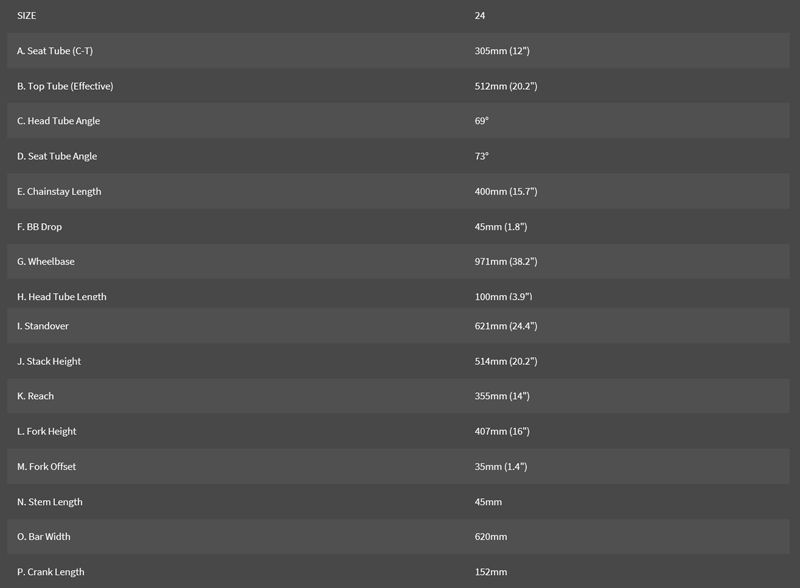
Task: Click the 152mm crank length value
Action: coord(491,572)
